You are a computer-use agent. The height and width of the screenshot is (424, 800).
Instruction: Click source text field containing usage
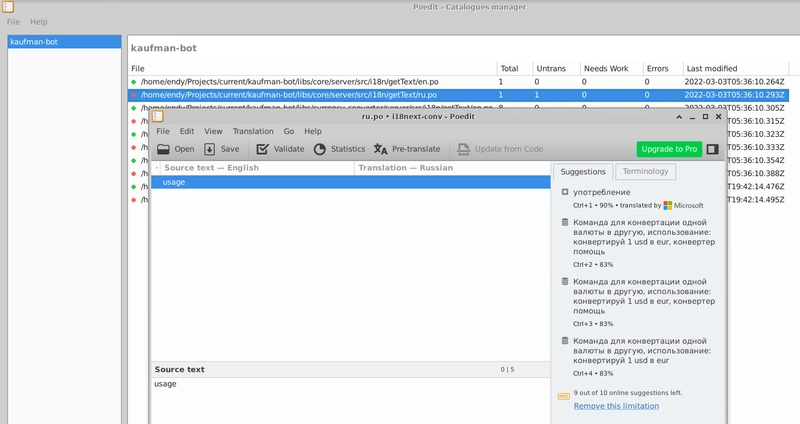coord(351,401)
